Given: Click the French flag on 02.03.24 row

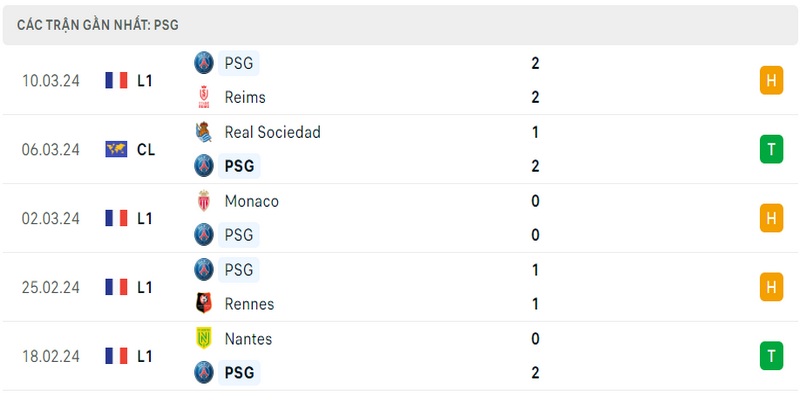Looking at the screenshot, I should (116, 218).
